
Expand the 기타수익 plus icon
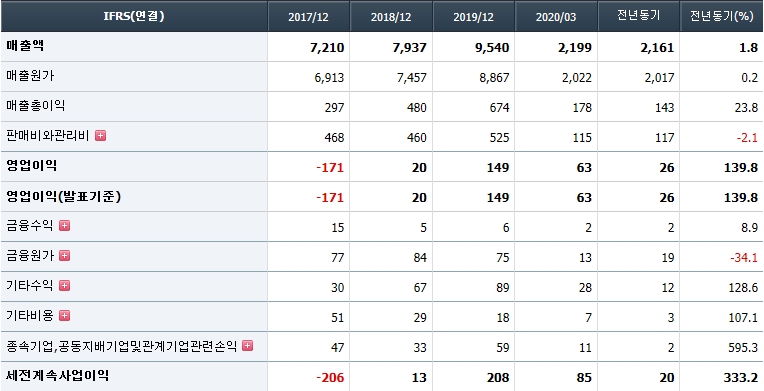coord(64,286)
